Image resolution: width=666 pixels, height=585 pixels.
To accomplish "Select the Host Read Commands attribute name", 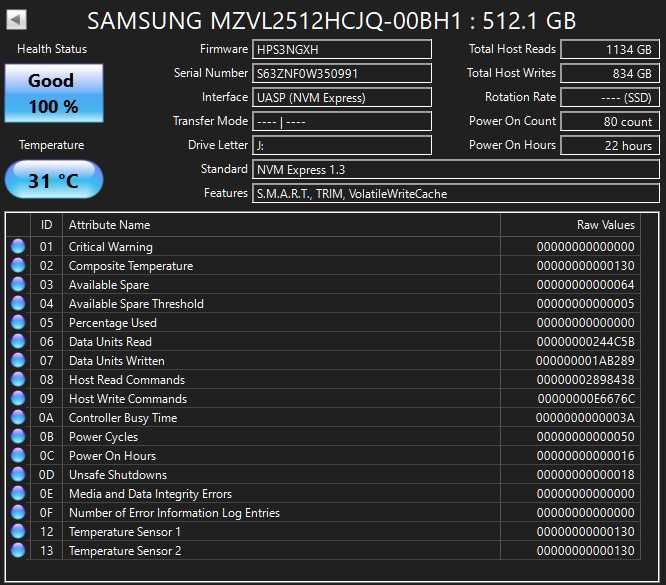I will pos(127,380).
